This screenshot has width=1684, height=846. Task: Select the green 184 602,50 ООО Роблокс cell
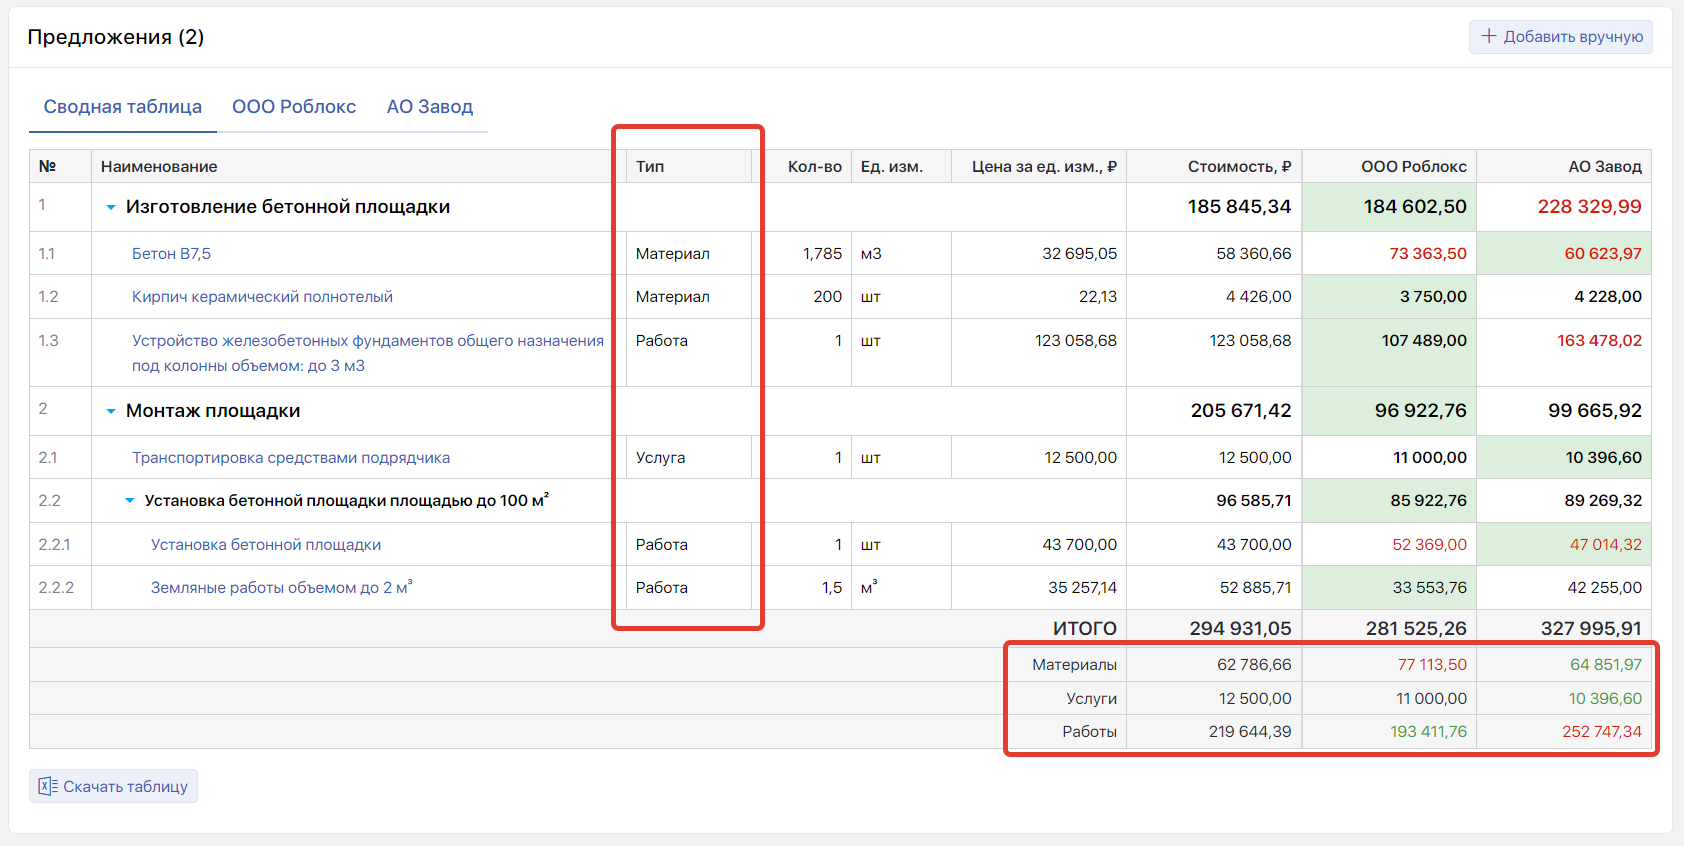(1414, 207)
